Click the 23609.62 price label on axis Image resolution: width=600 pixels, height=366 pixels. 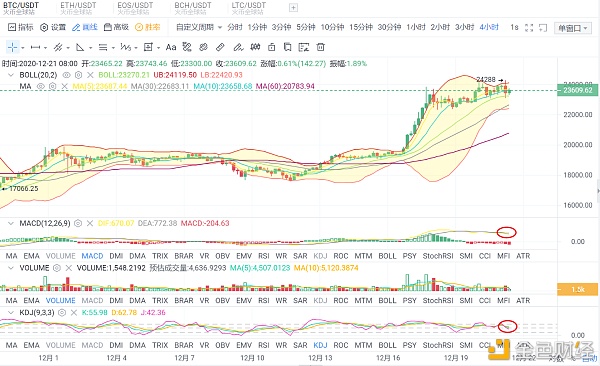(x=578, y=90)
